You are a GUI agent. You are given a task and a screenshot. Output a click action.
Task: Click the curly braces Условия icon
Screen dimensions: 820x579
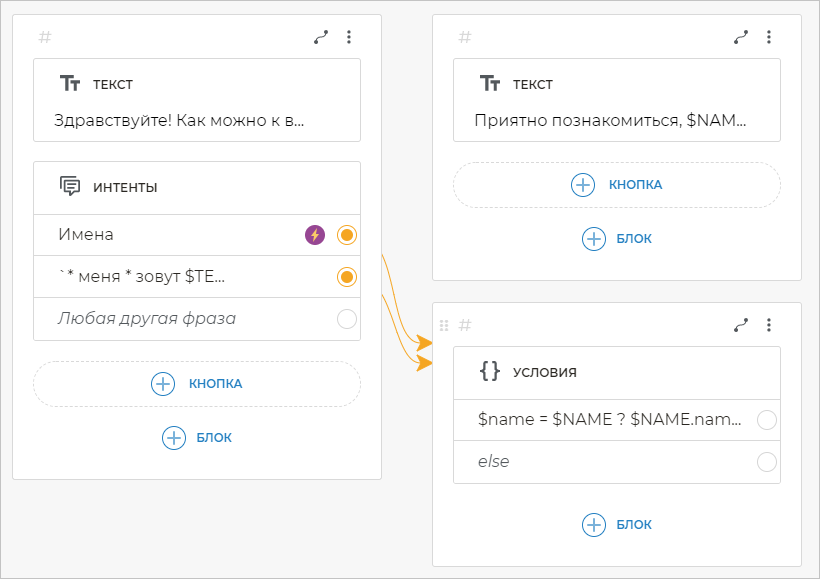(x=490, y=371)
